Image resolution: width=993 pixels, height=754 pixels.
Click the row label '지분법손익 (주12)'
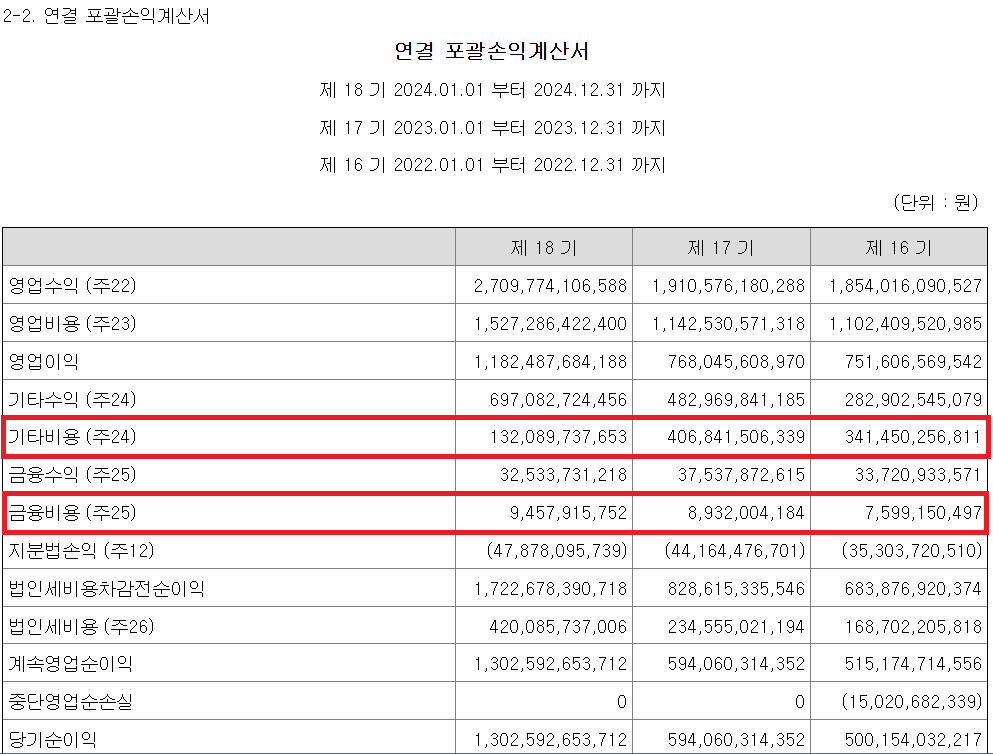[81, 550]
